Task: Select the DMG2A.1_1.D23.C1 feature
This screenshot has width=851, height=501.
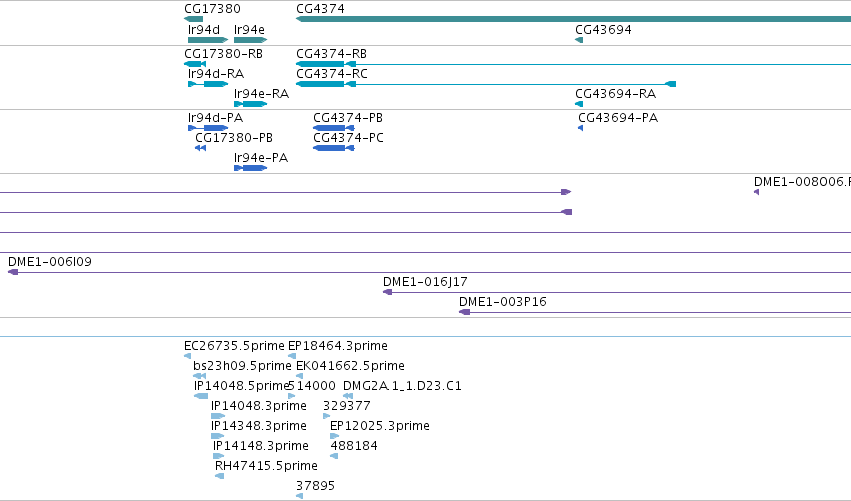Action: coord(348,396)
